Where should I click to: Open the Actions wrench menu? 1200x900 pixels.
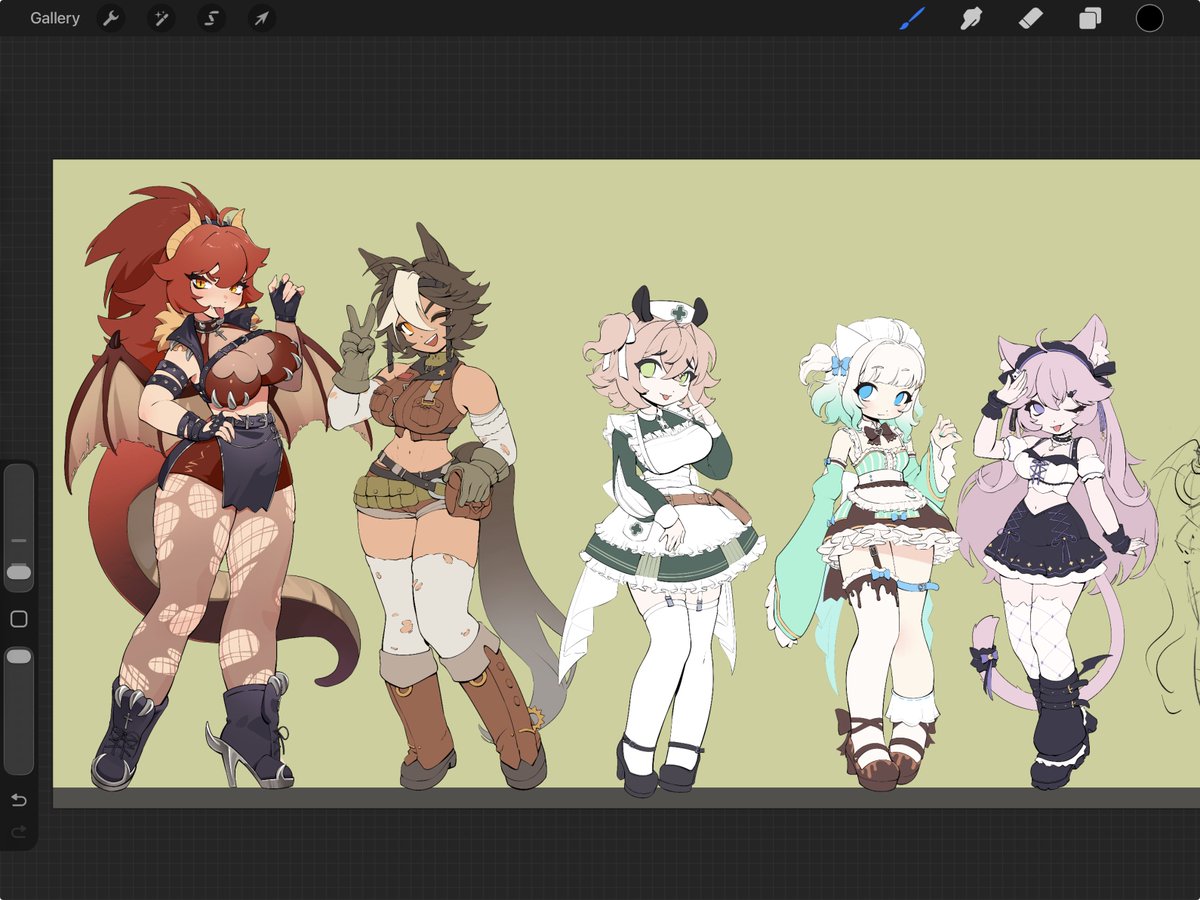tap(111, 18)
